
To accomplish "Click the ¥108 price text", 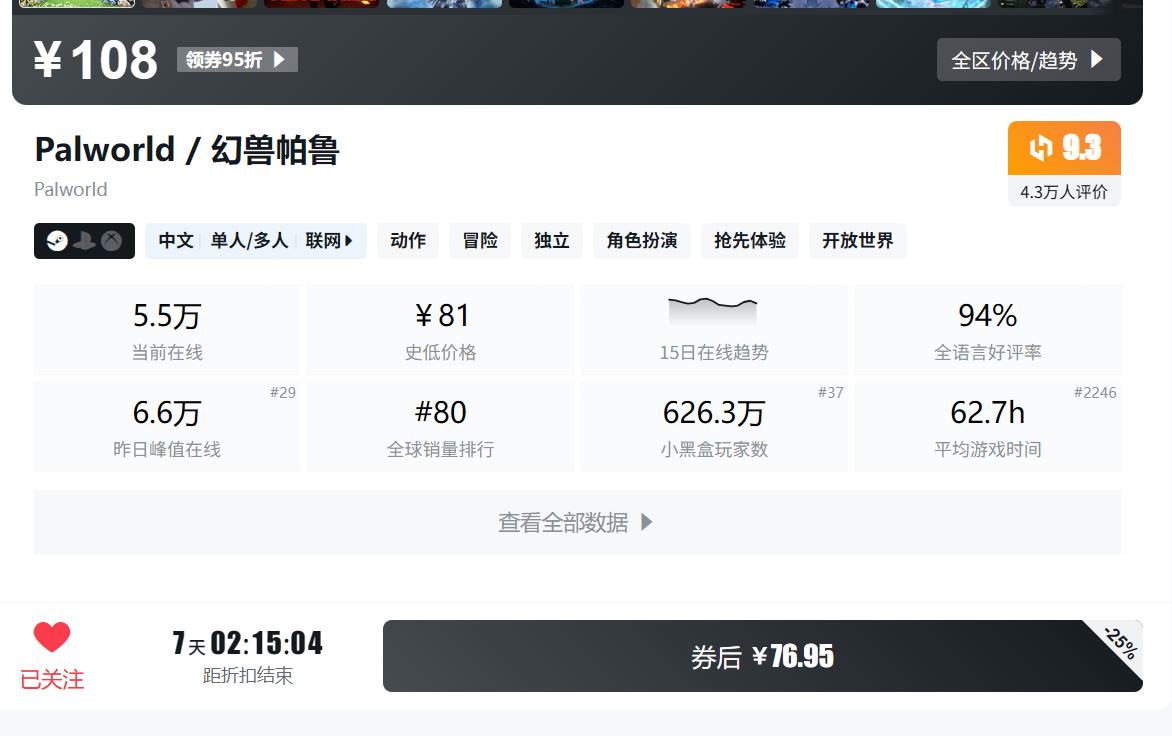I will (96, 60).
